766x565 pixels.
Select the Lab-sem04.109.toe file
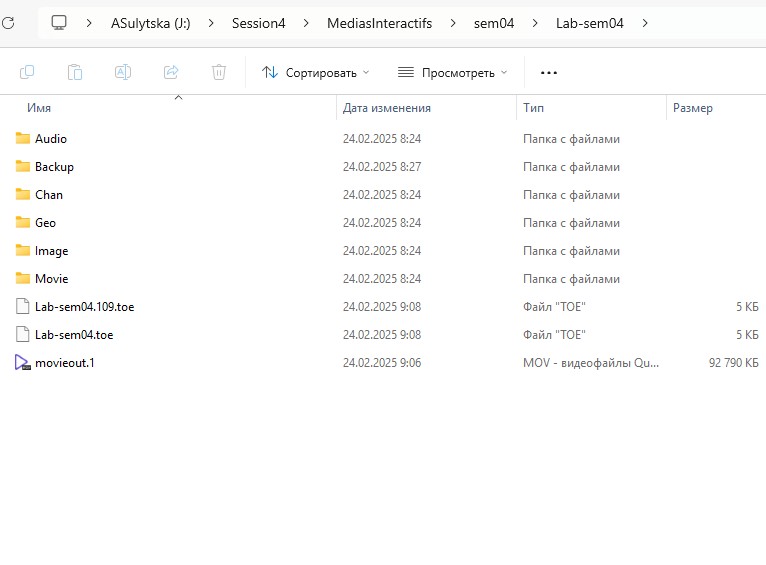84,307
